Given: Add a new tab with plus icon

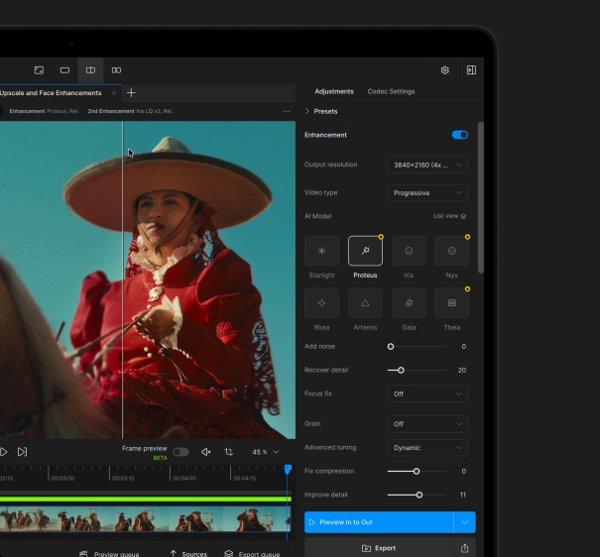Looking at the screenshot, I should (131, 93).
